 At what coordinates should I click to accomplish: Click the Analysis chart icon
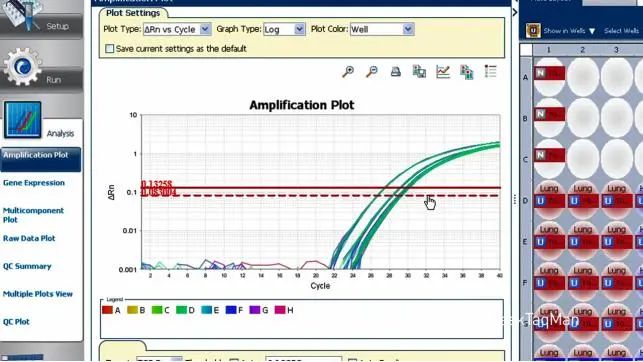[23, 120]
